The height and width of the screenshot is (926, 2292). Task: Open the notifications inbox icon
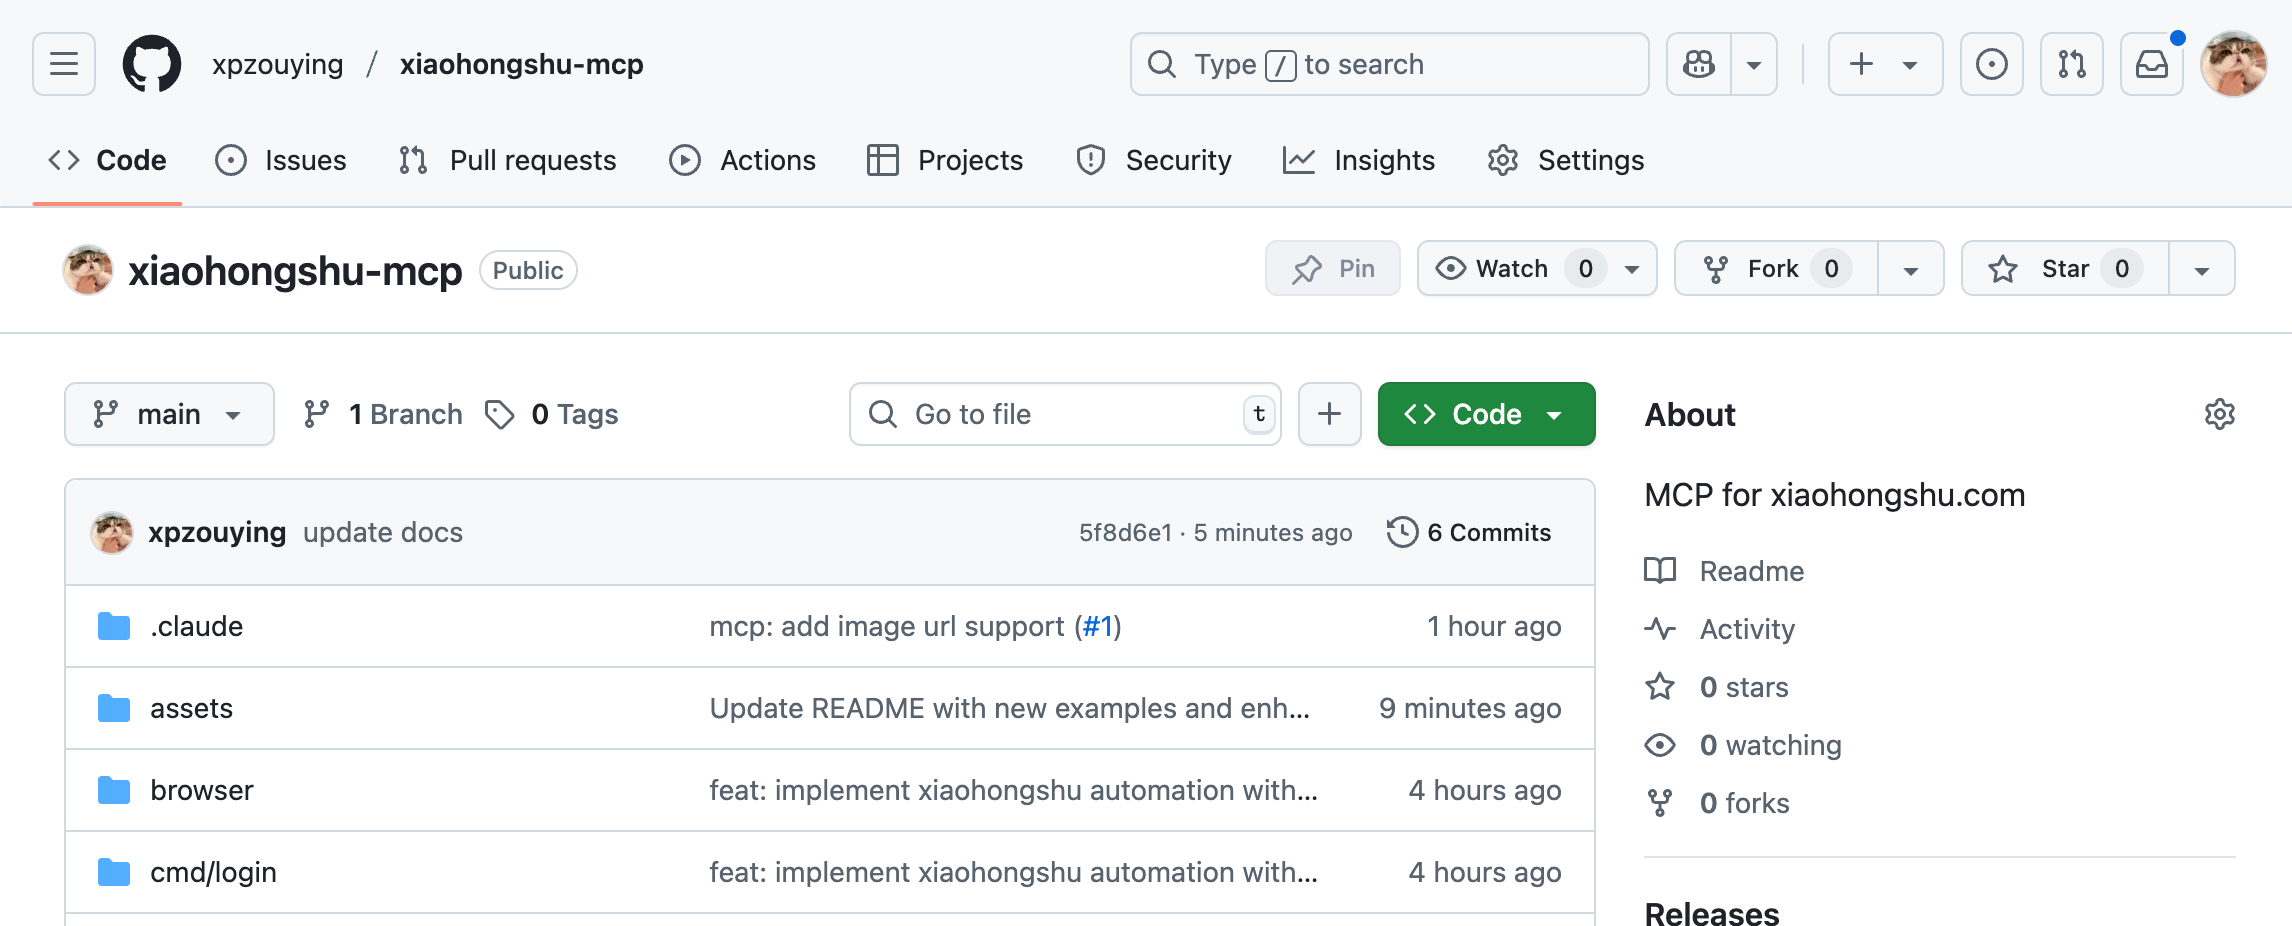2151,64
